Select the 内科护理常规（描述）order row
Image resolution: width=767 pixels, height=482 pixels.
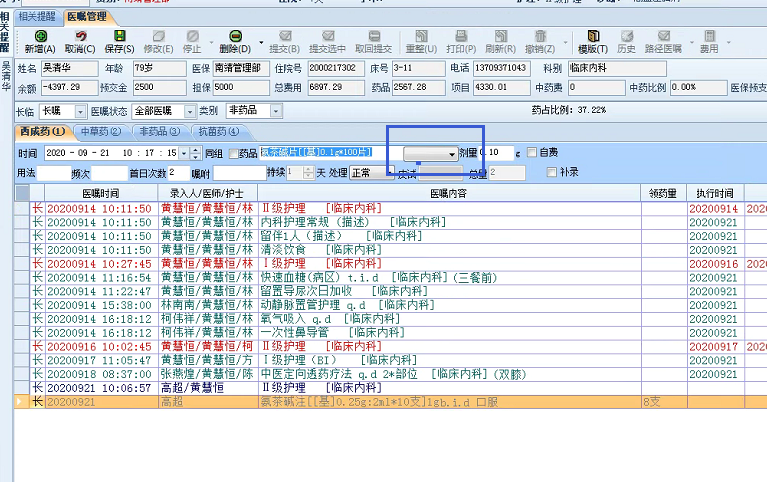(391, 222)
